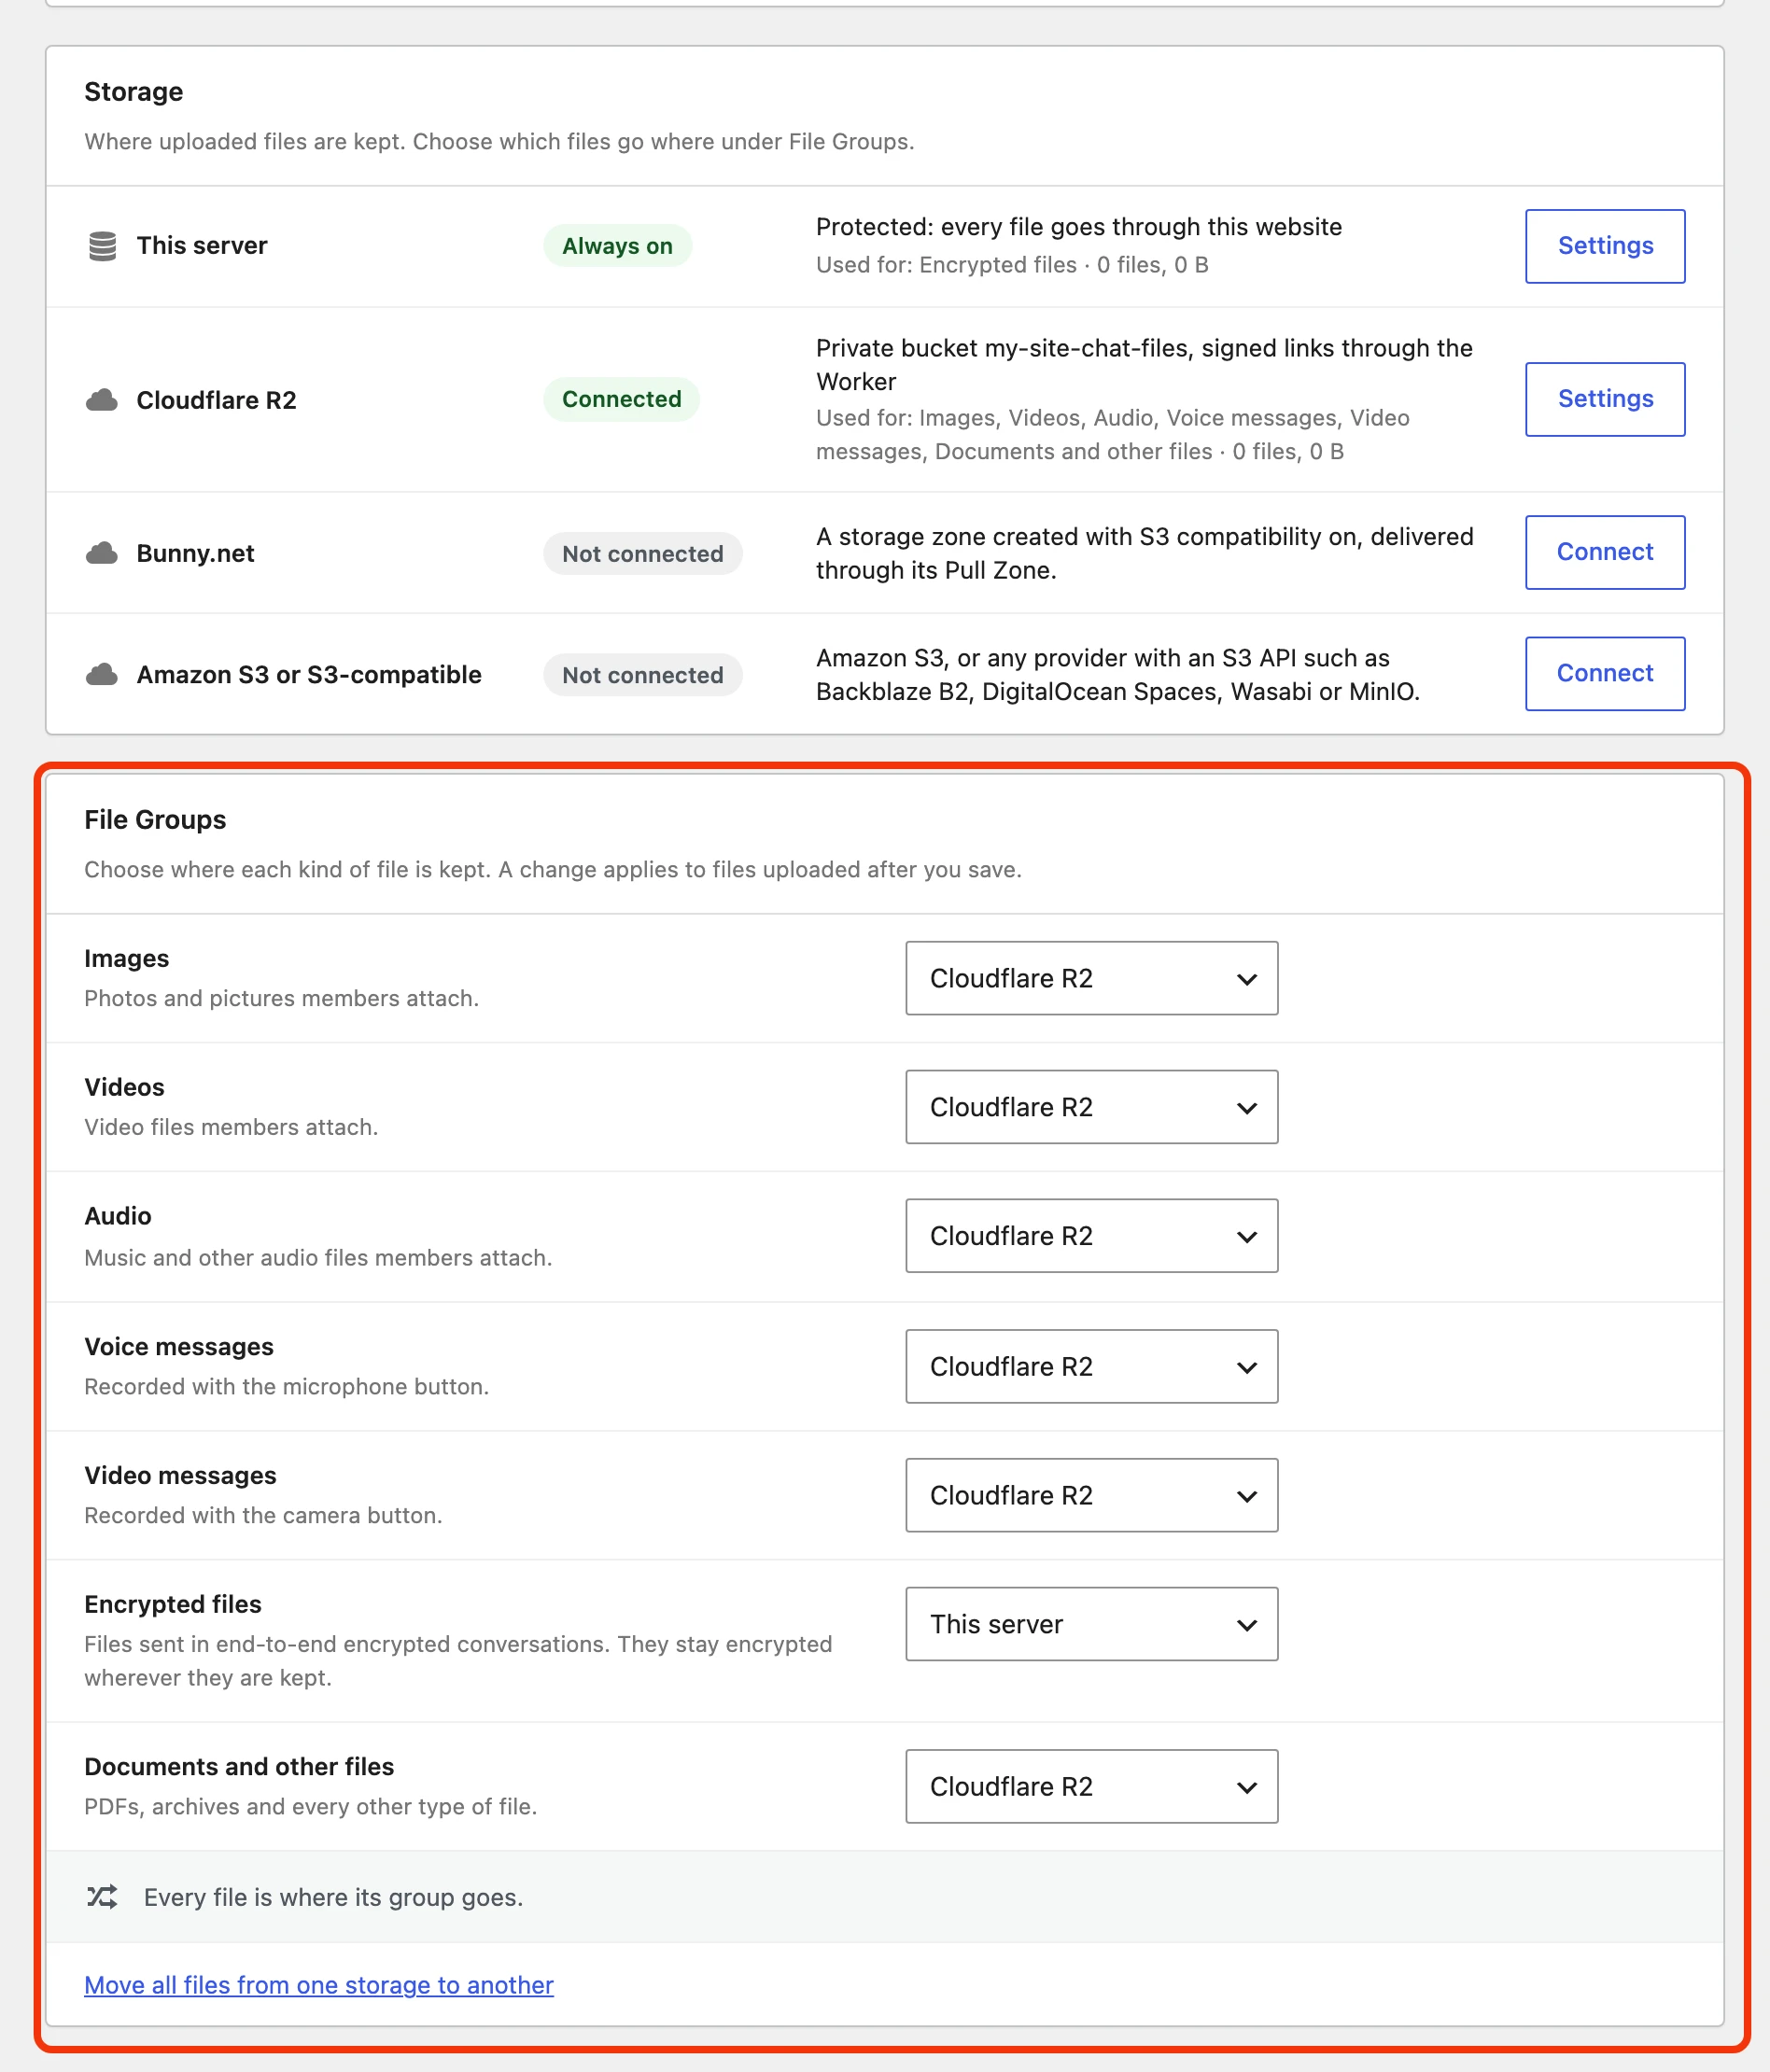Click Amazon S3's Not connected badge

[x=642, y=675]
